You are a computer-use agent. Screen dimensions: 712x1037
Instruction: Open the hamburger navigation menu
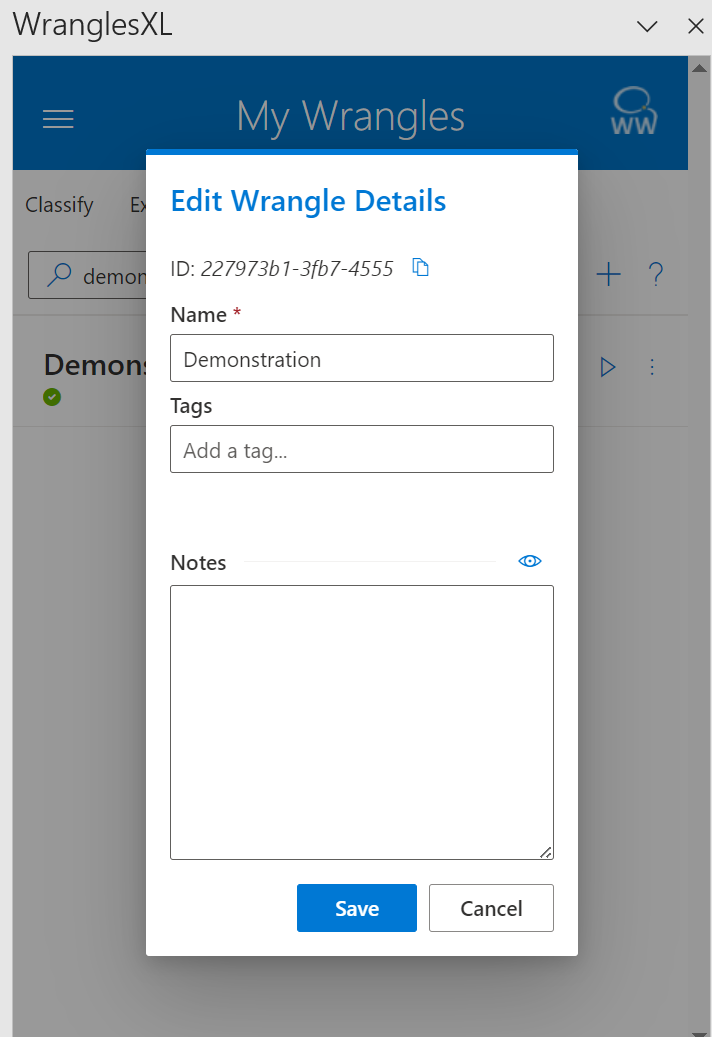[58, 119]
